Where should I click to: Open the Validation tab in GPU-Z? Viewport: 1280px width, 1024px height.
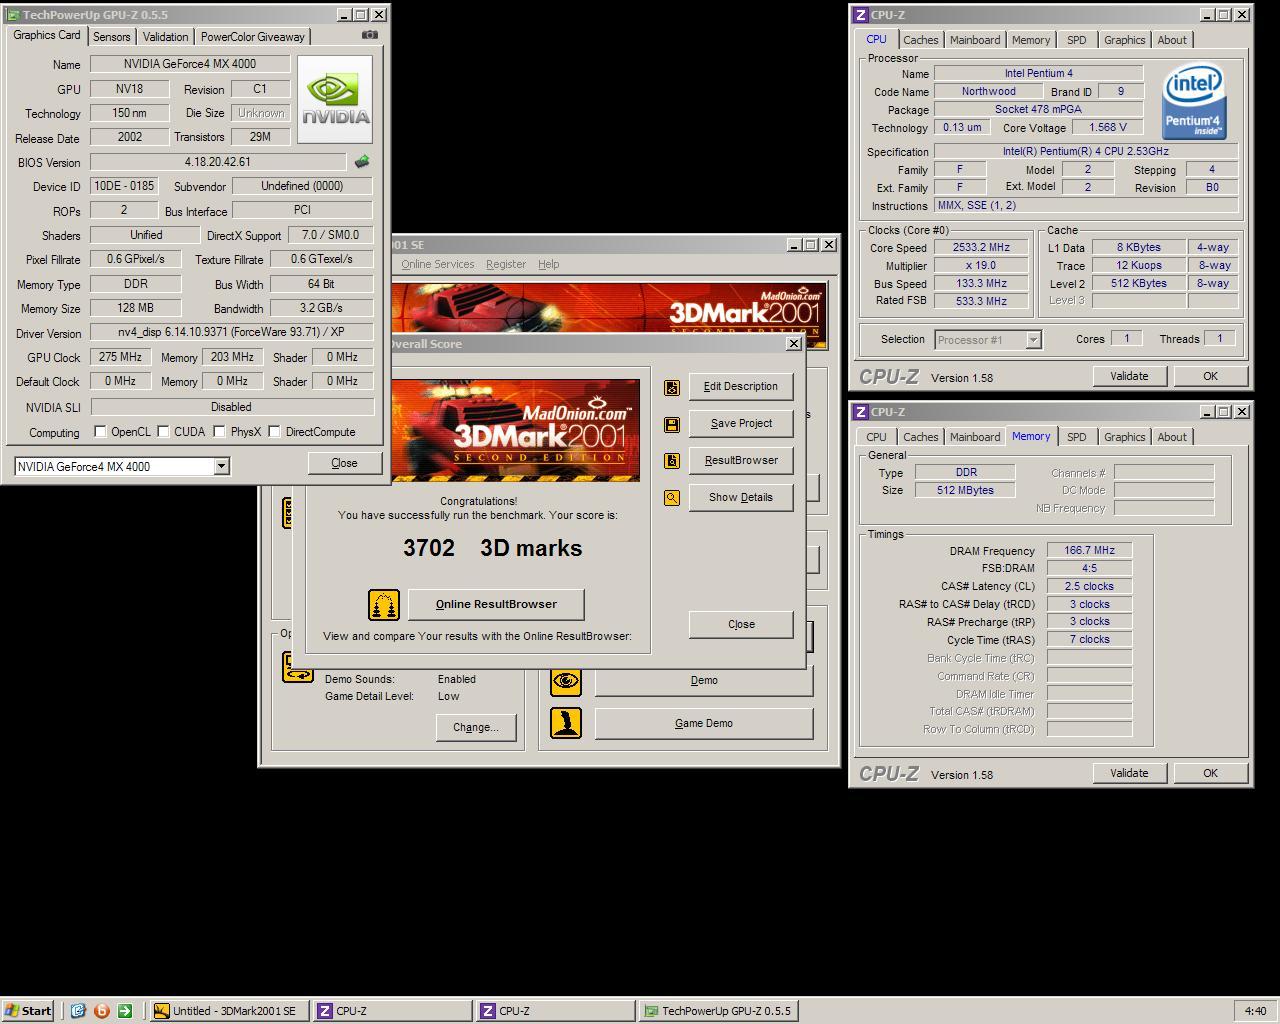165,36
